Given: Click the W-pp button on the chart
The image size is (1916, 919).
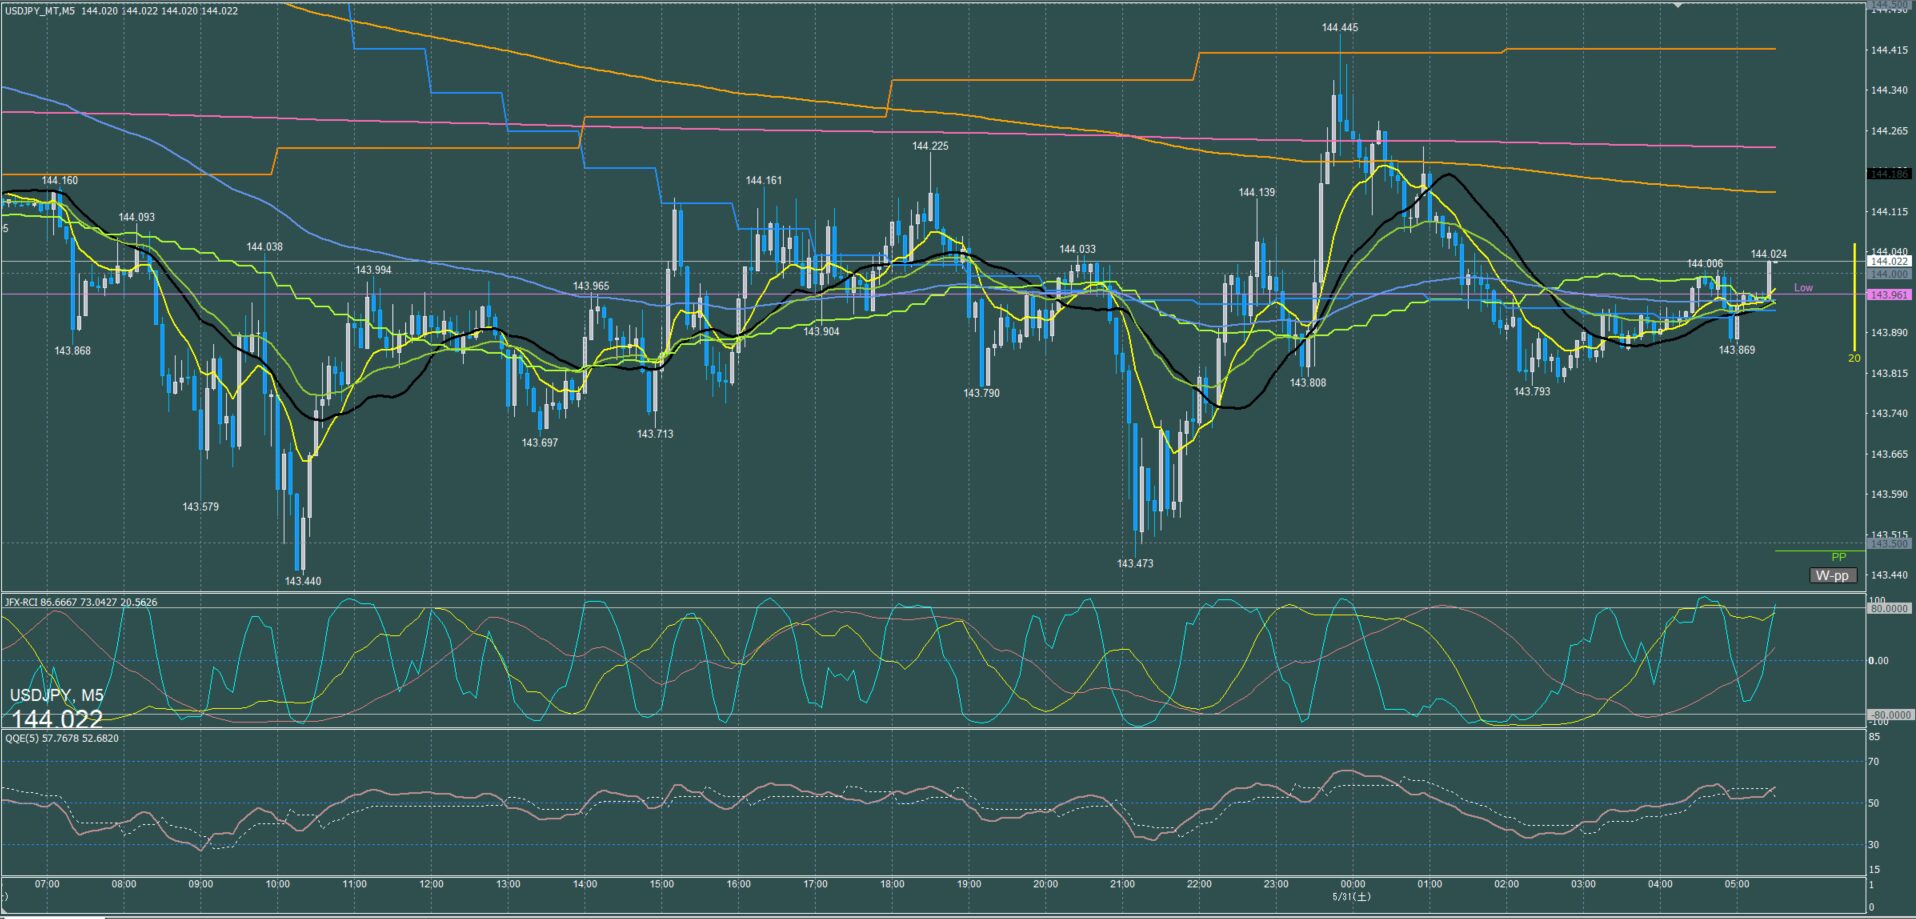Looking at the screenshot, I should pos(1832,575).
